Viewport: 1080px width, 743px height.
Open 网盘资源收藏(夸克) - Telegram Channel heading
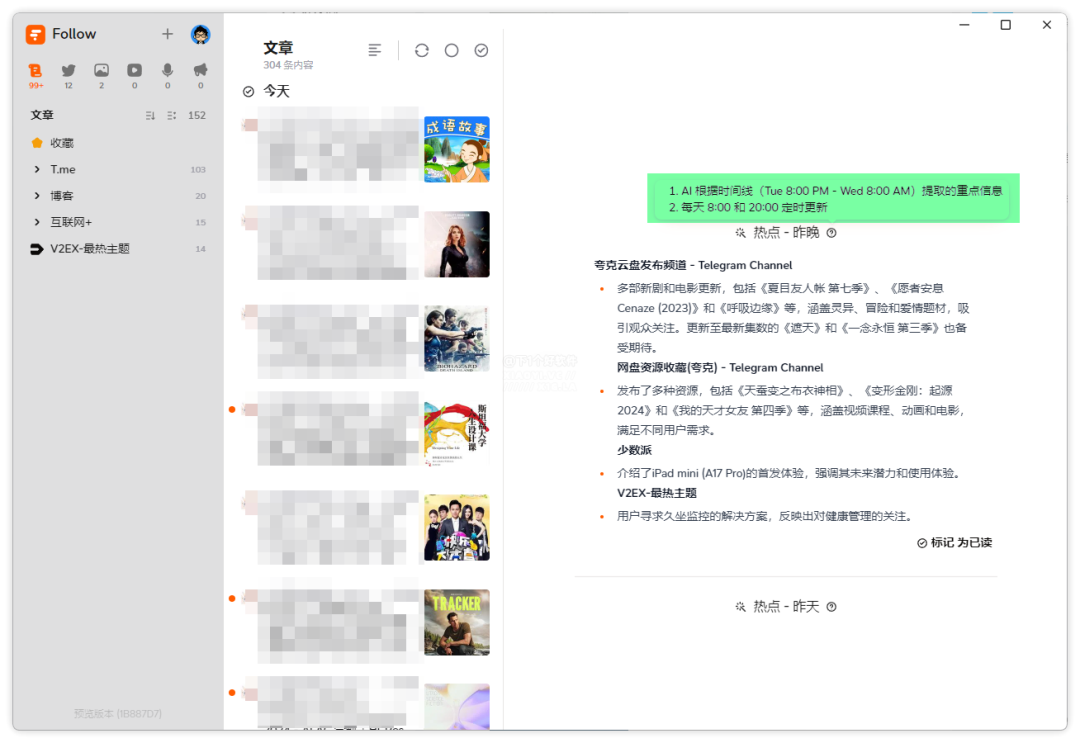click(x=720, y=368)
